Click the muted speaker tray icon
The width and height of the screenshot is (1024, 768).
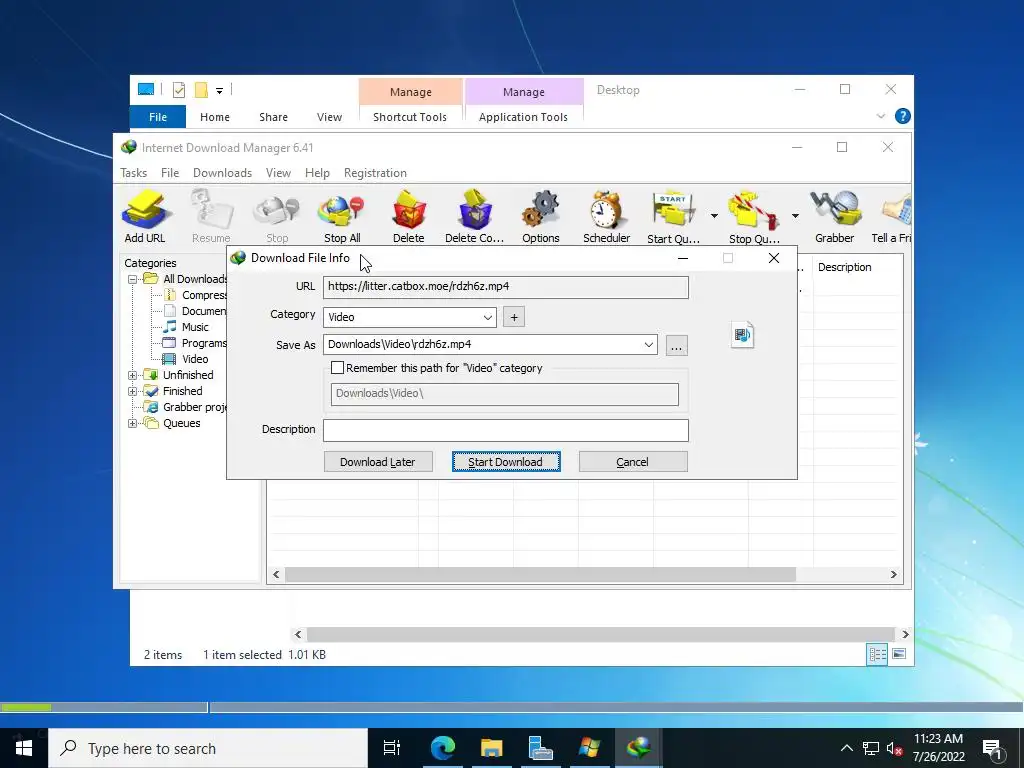pos(894,748)
